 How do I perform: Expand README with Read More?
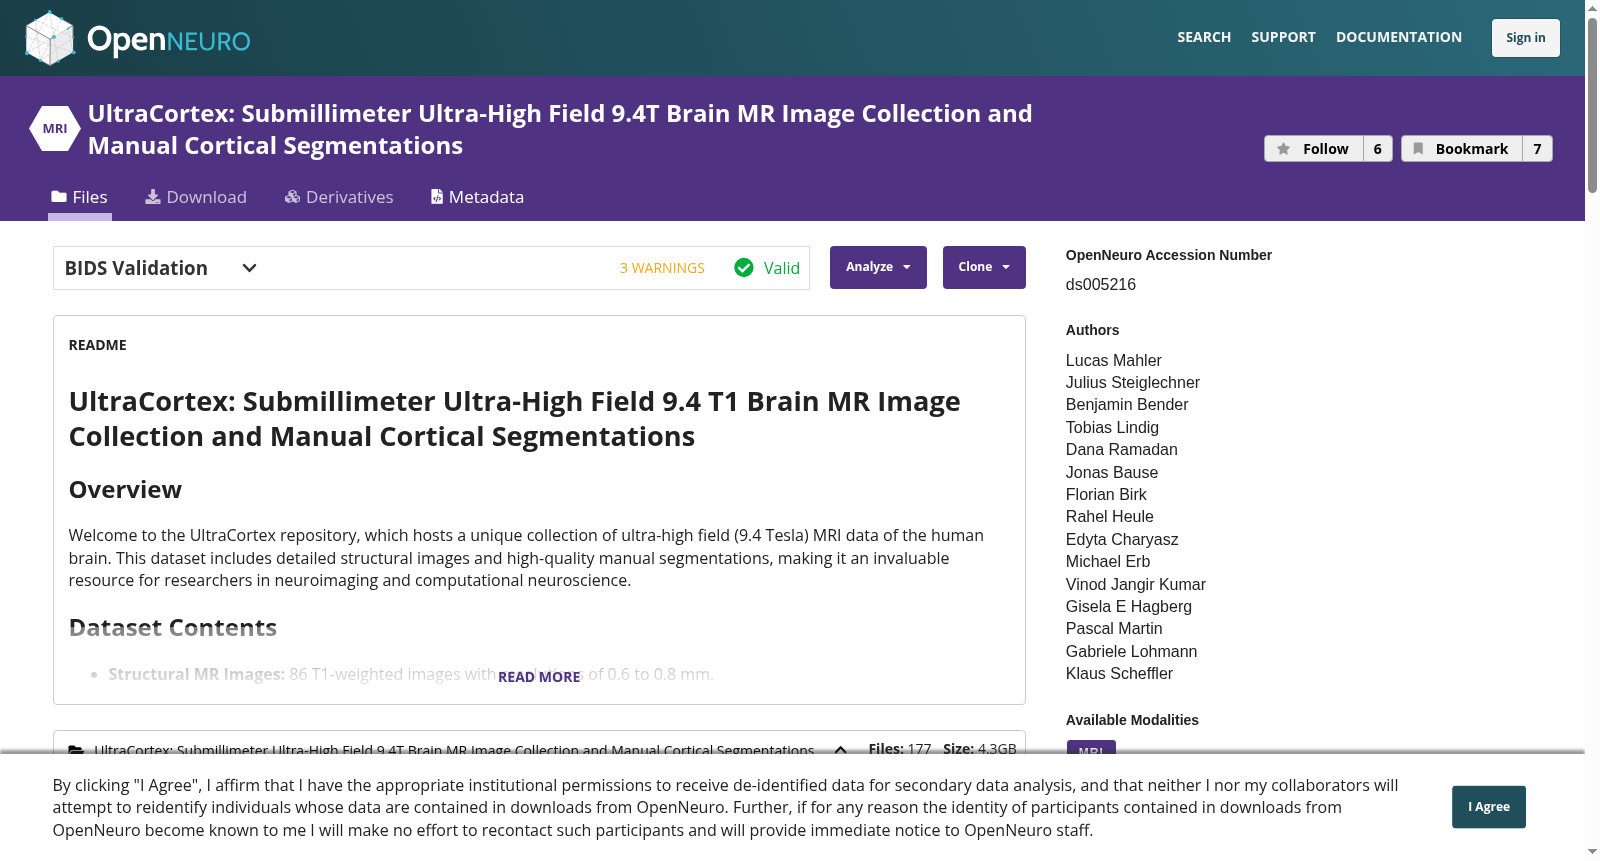pos(539,677)
